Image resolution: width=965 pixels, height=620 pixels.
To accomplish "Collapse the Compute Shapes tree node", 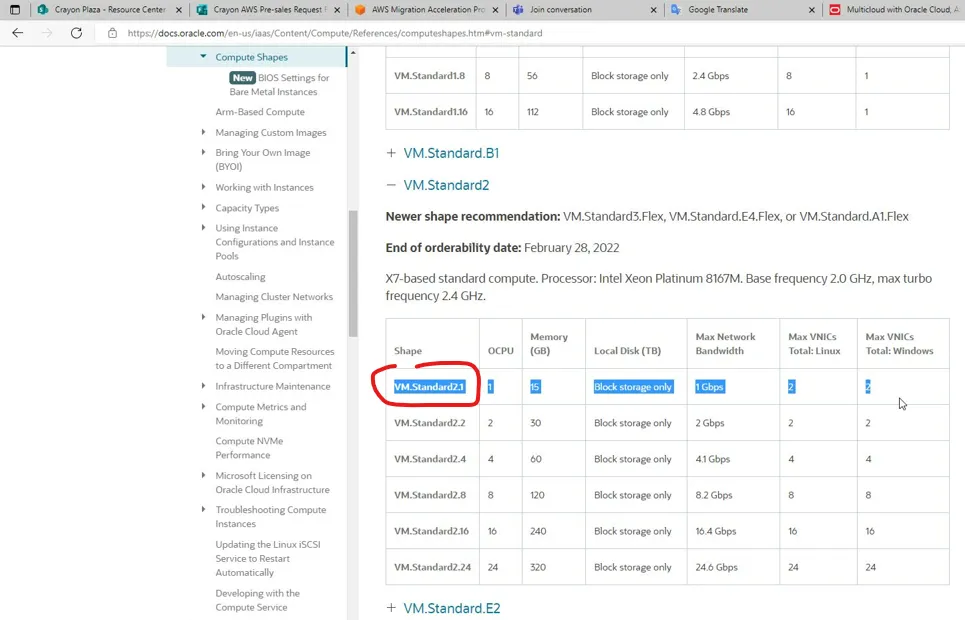I will [203, 57].
